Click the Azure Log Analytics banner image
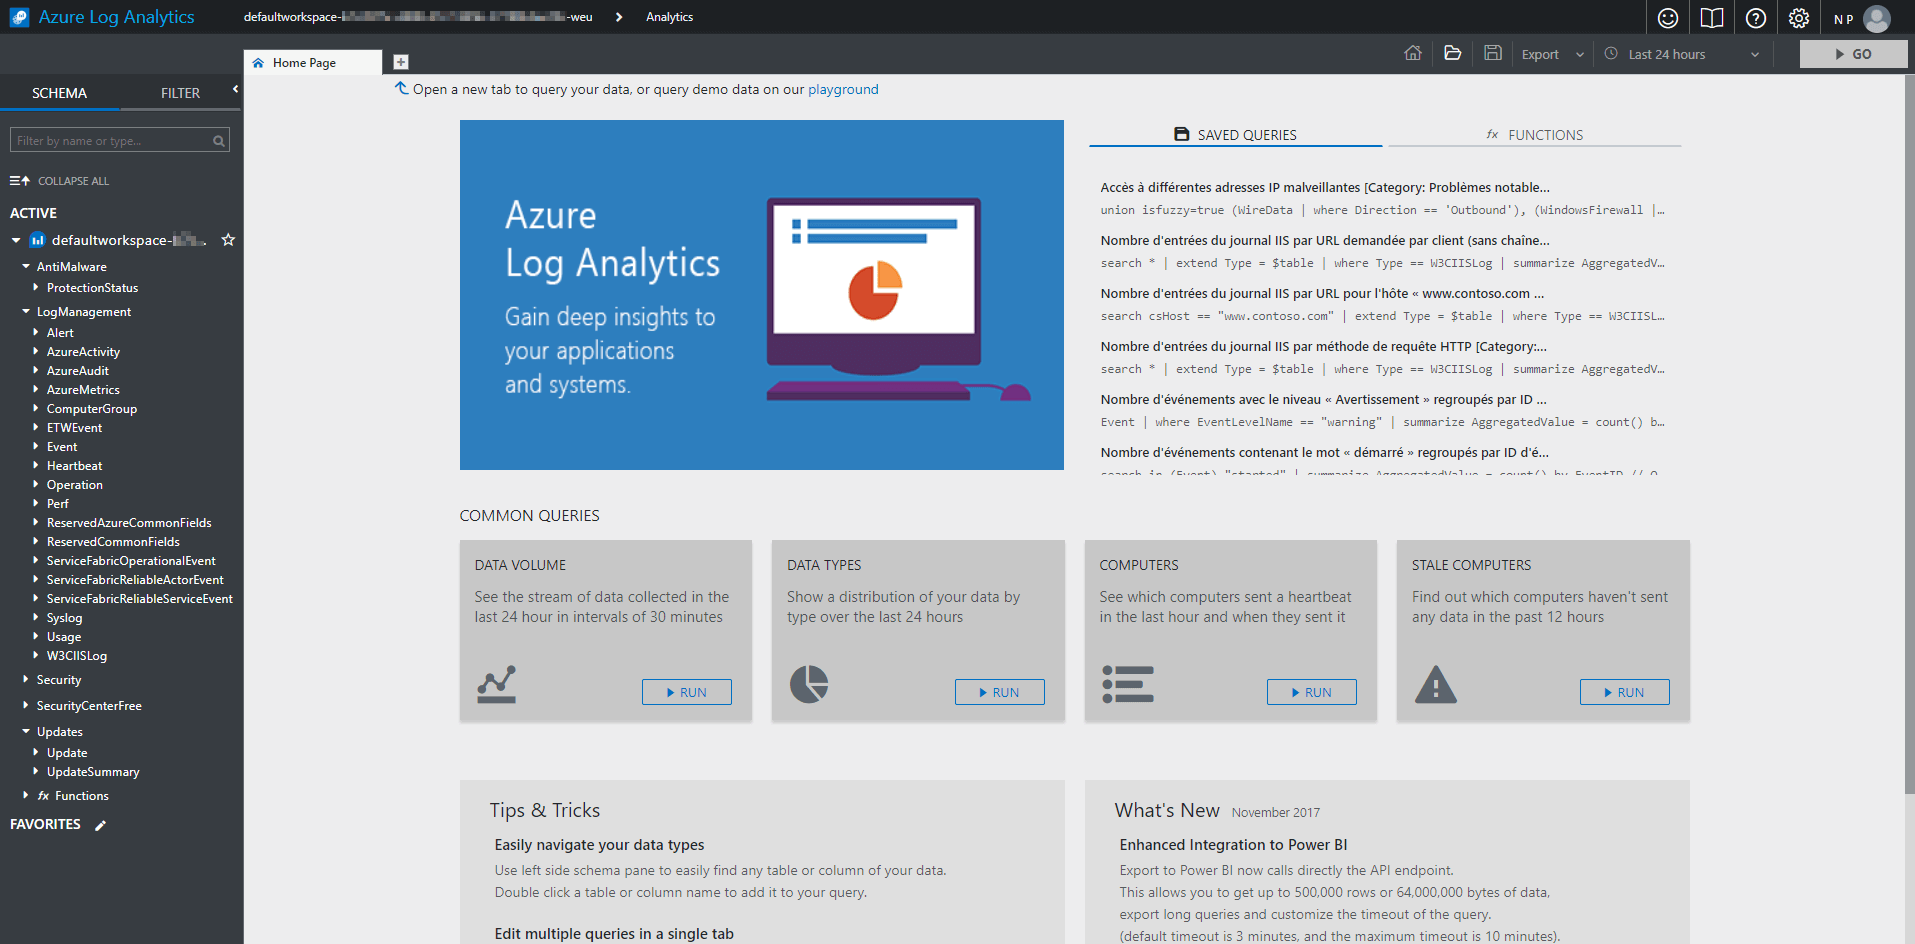Screen dimensions: 1915x944 [x=762, y=295]
